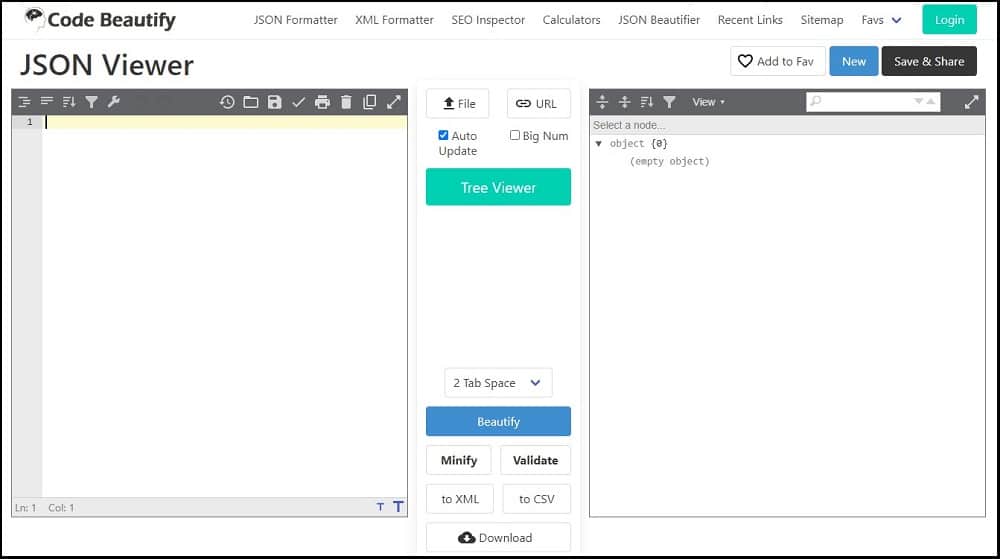Click the sort icon in tree panel toolbar
The height and width of the screenshot is (559, 1000).
click(647, 101)
